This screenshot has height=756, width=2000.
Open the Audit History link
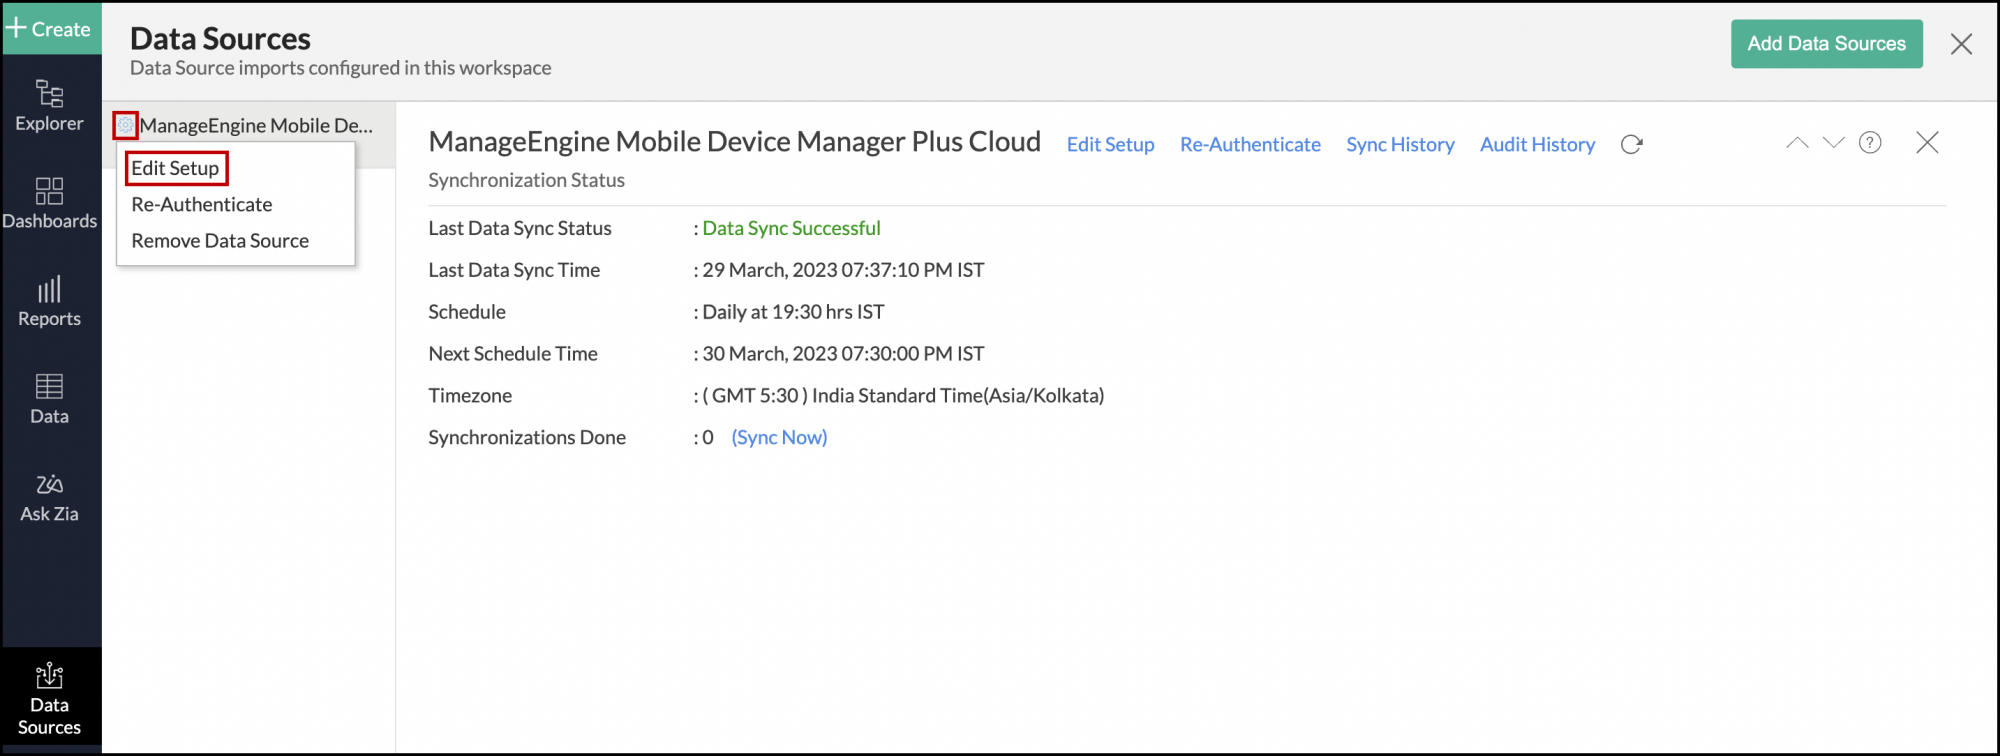pyautogui.click(x=1537, y=145)
